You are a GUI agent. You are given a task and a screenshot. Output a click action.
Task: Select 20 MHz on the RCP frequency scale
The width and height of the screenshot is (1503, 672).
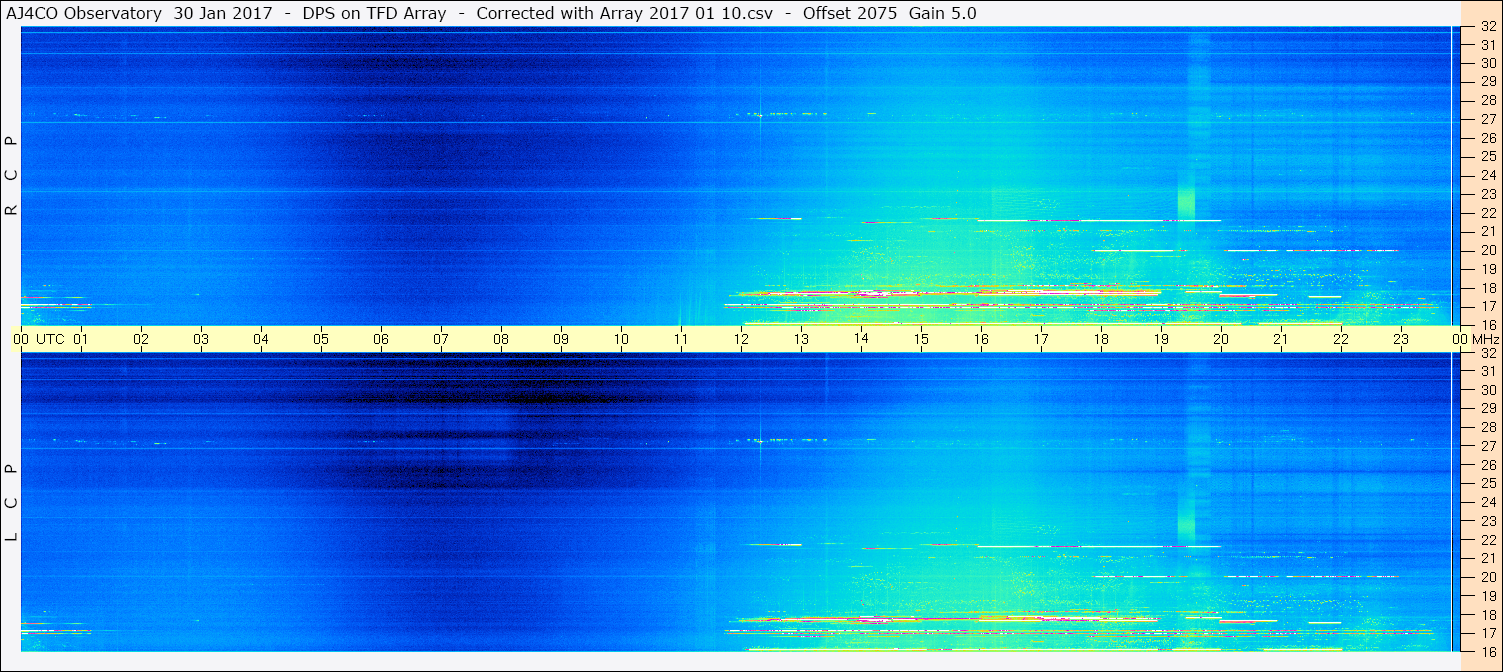[x=1488, y=250]
